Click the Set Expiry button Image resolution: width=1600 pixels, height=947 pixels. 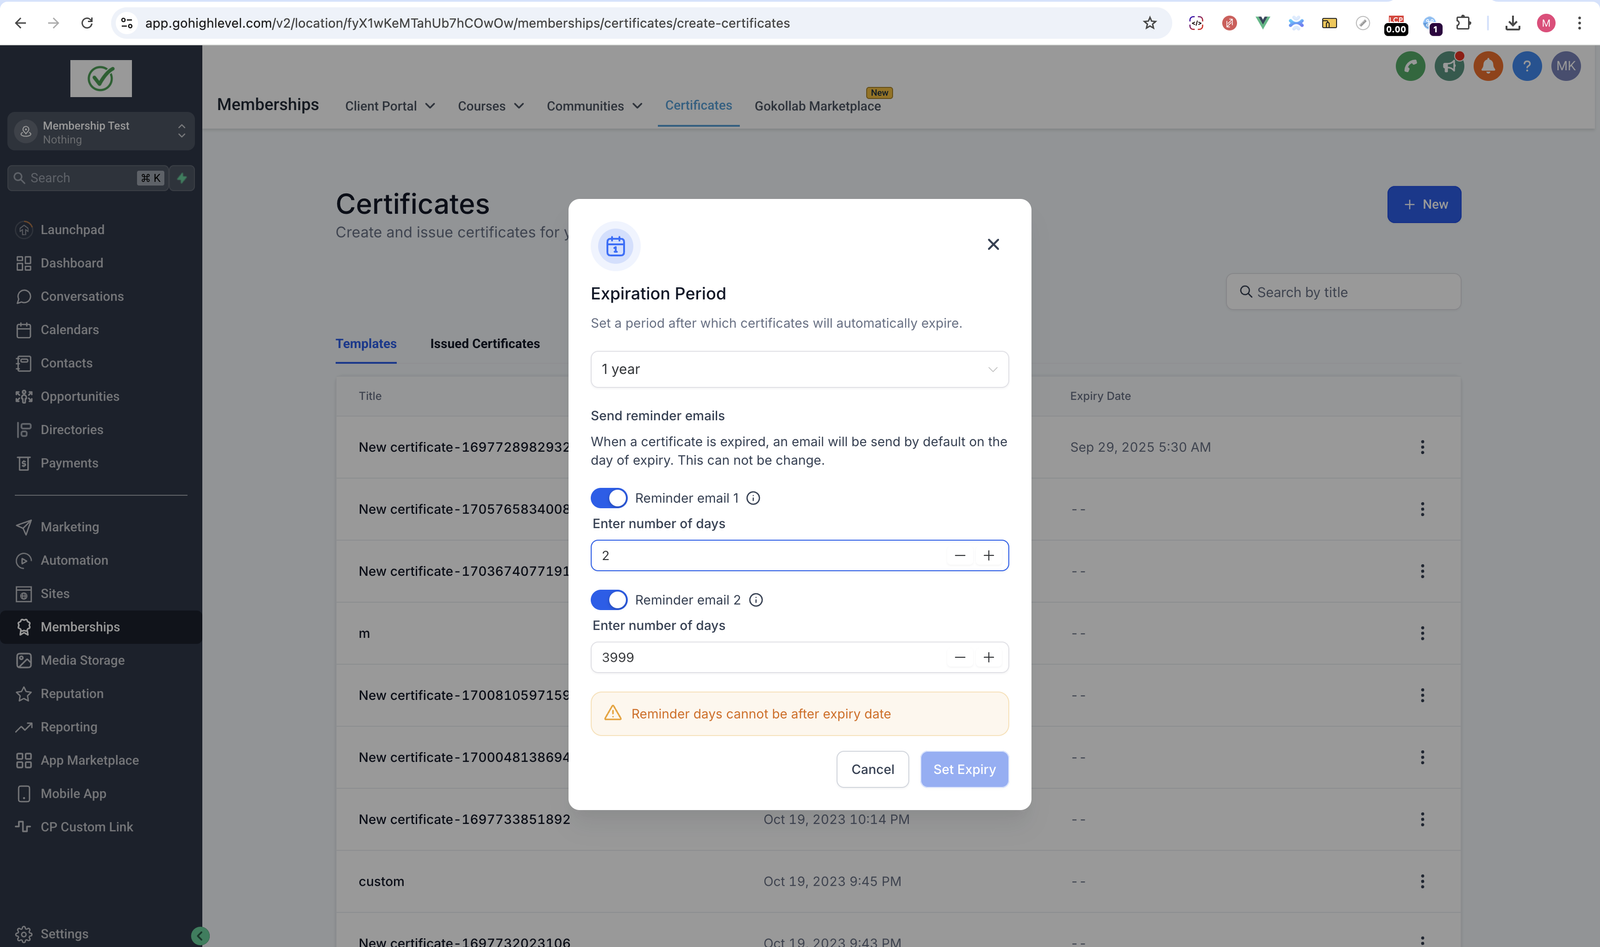[964, 770]
